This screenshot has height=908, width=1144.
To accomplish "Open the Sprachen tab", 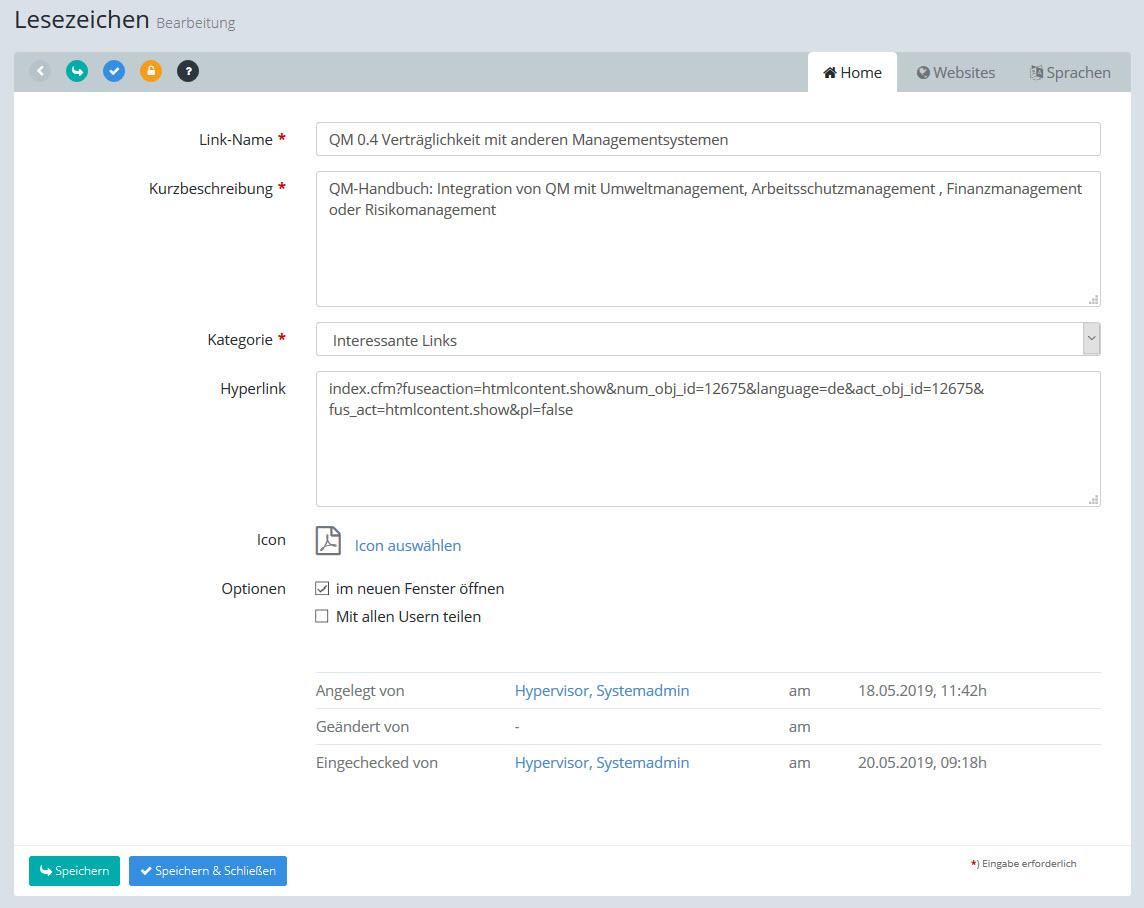I will tap(1070, 73).
